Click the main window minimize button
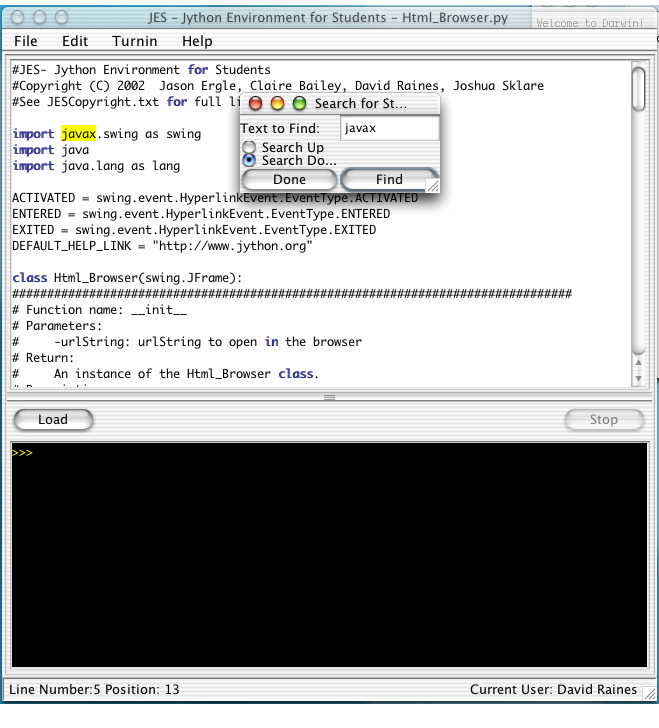Viewport: 659px width, 728px height. (x=40, y=18)
